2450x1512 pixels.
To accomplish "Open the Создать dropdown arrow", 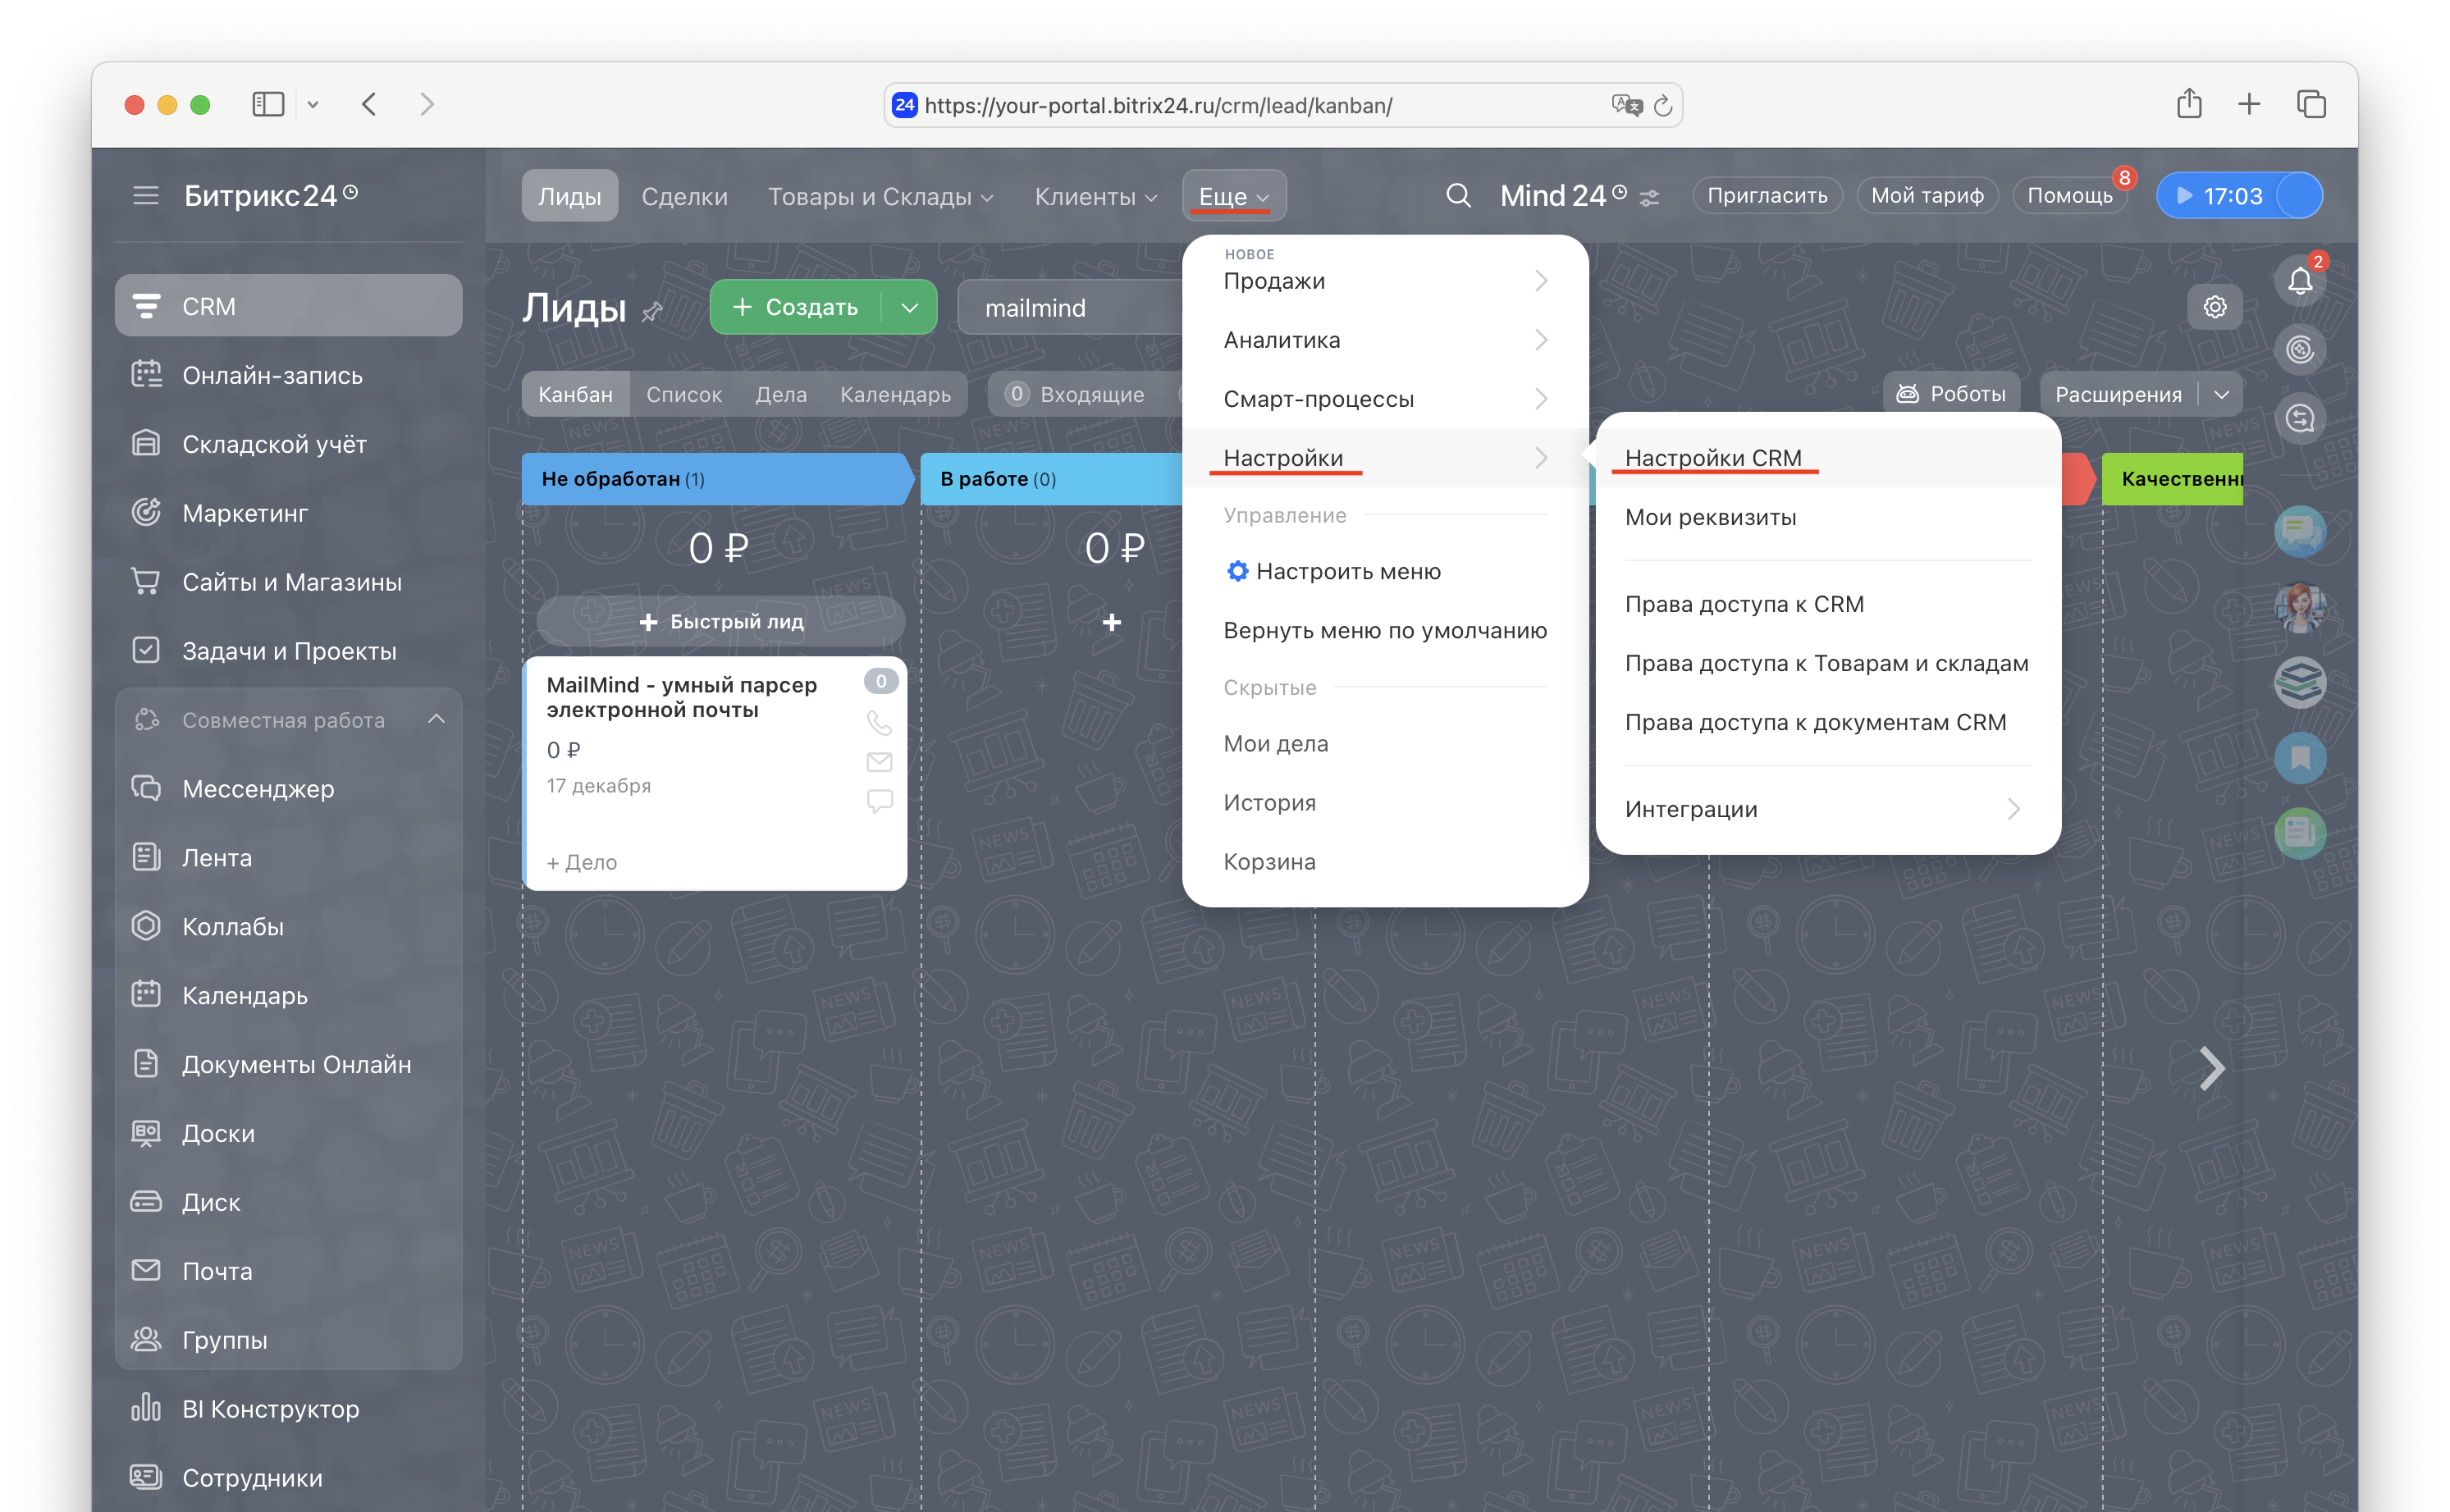I will [909, 307].
